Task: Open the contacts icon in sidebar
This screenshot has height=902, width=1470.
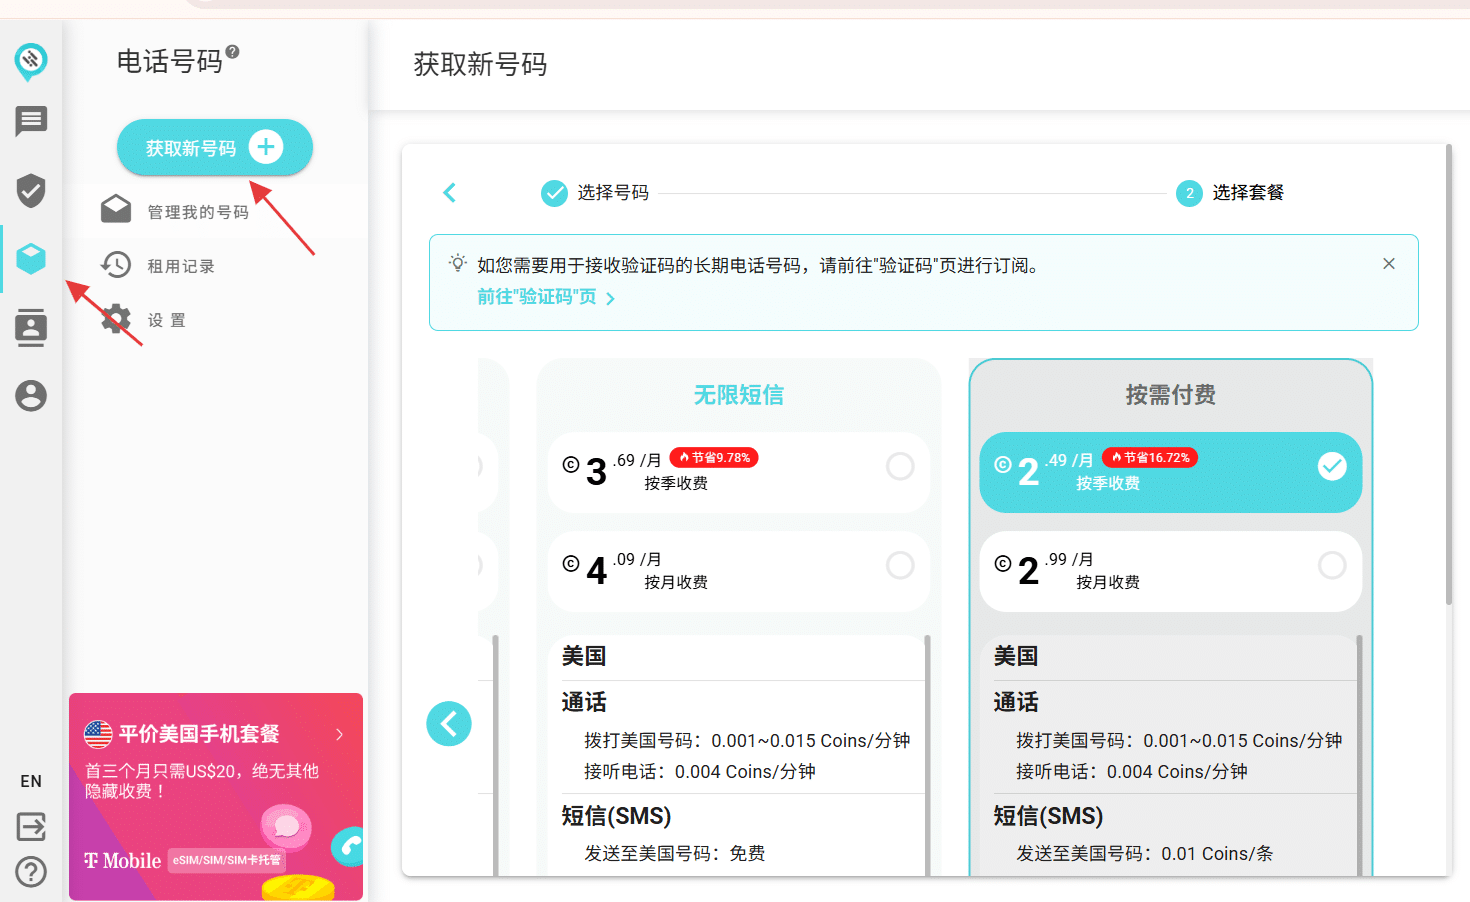Action: click(x=31, y=327)
